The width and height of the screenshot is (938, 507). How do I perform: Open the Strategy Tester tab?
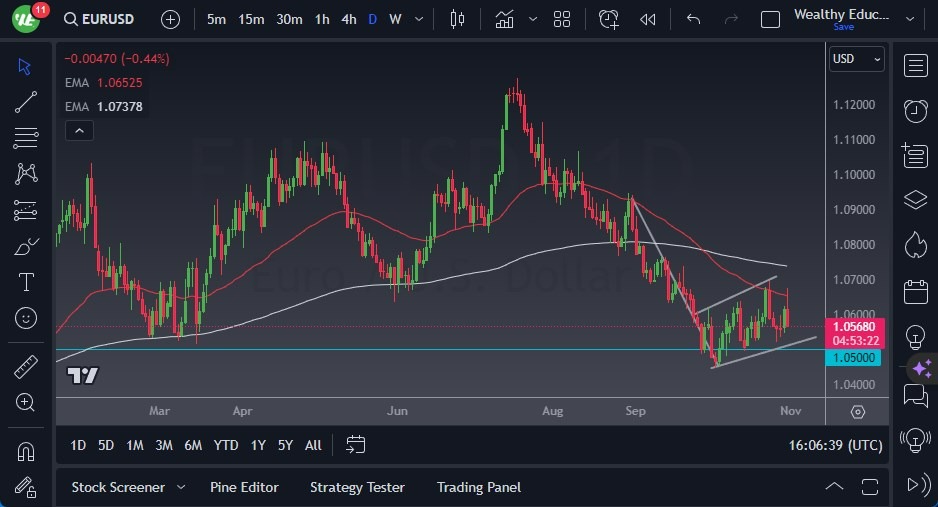pyautogui.click(x=357, y=487)
